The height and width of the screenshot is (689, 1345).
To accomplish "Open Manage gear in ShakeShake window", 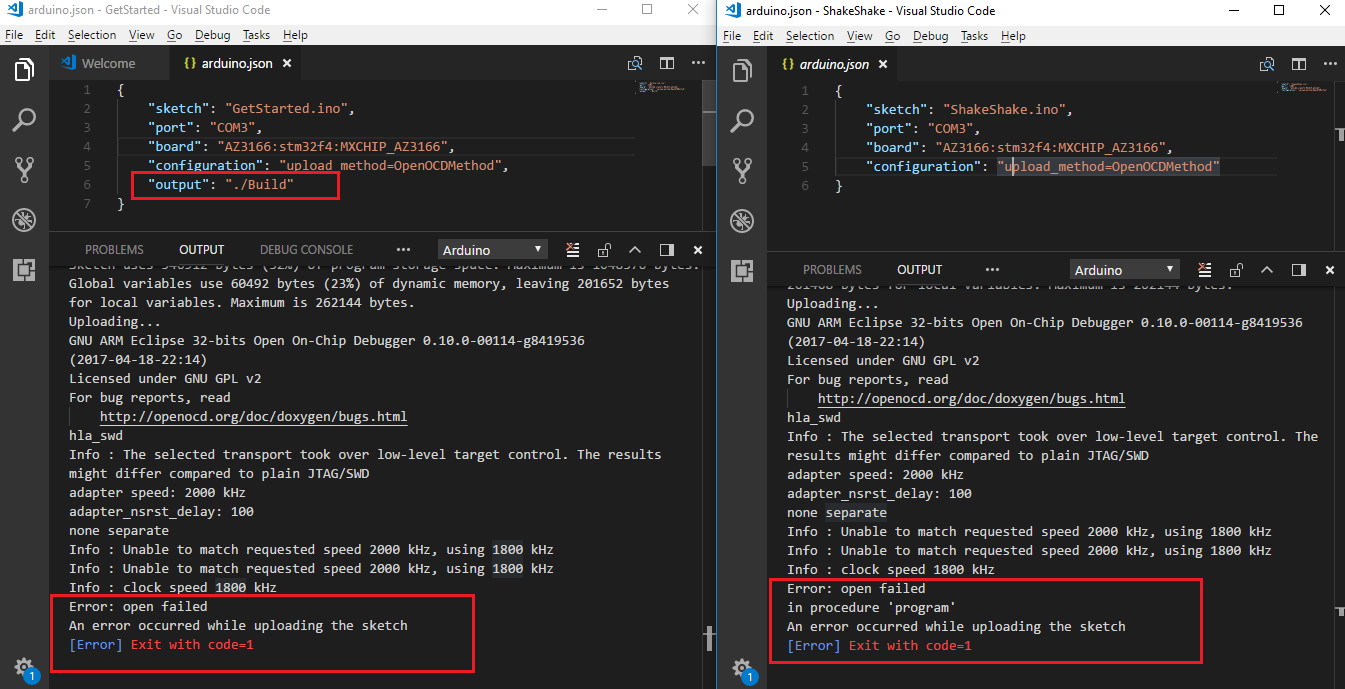I will pos(742,667).
